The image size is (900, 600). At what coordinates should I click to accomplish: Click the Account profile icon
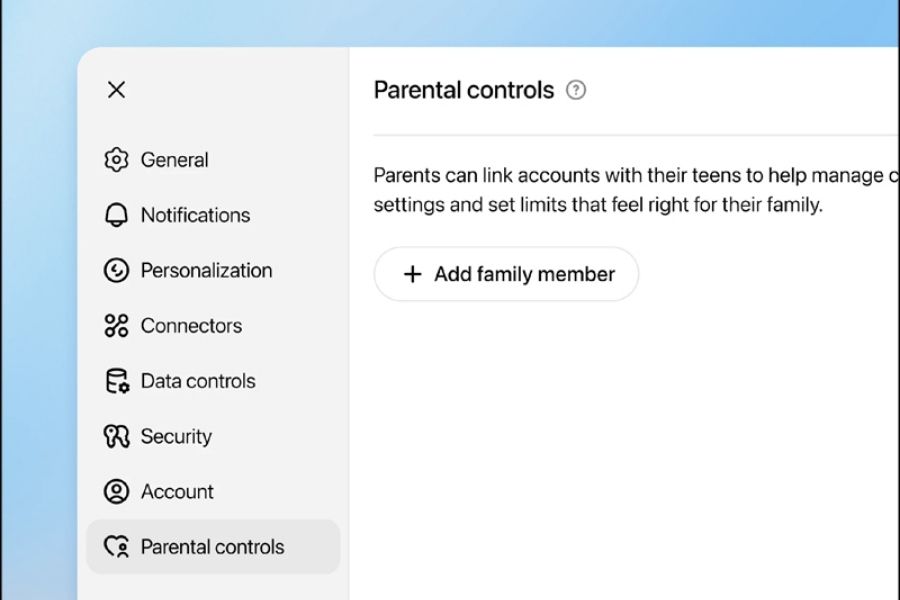[117, 492]
